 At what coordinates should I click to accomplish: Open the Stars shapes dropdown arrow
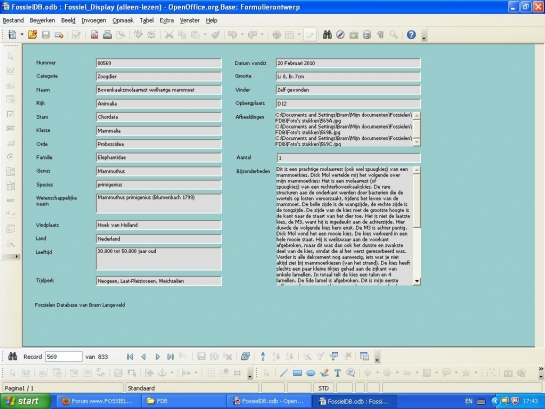[476, 373]
